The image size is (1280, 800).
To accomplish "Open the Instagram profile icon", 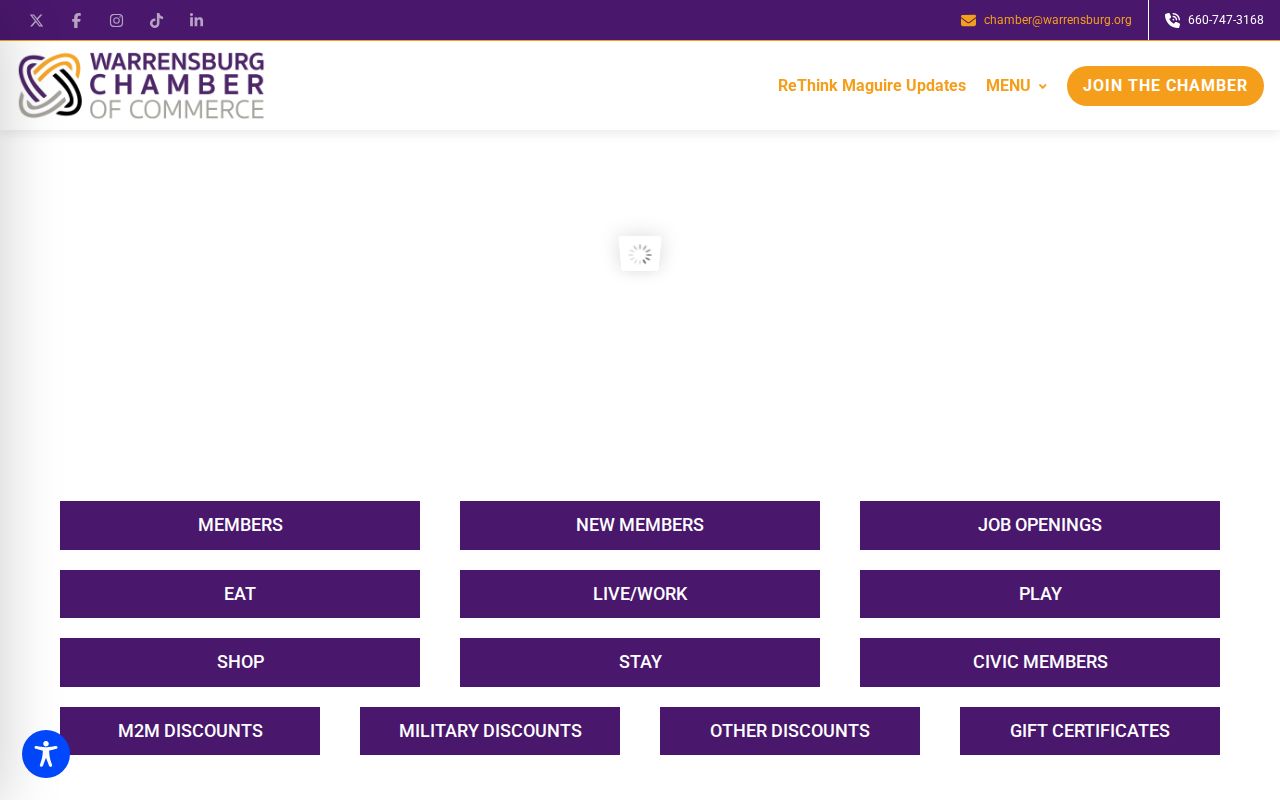I will tap(116, 20).
